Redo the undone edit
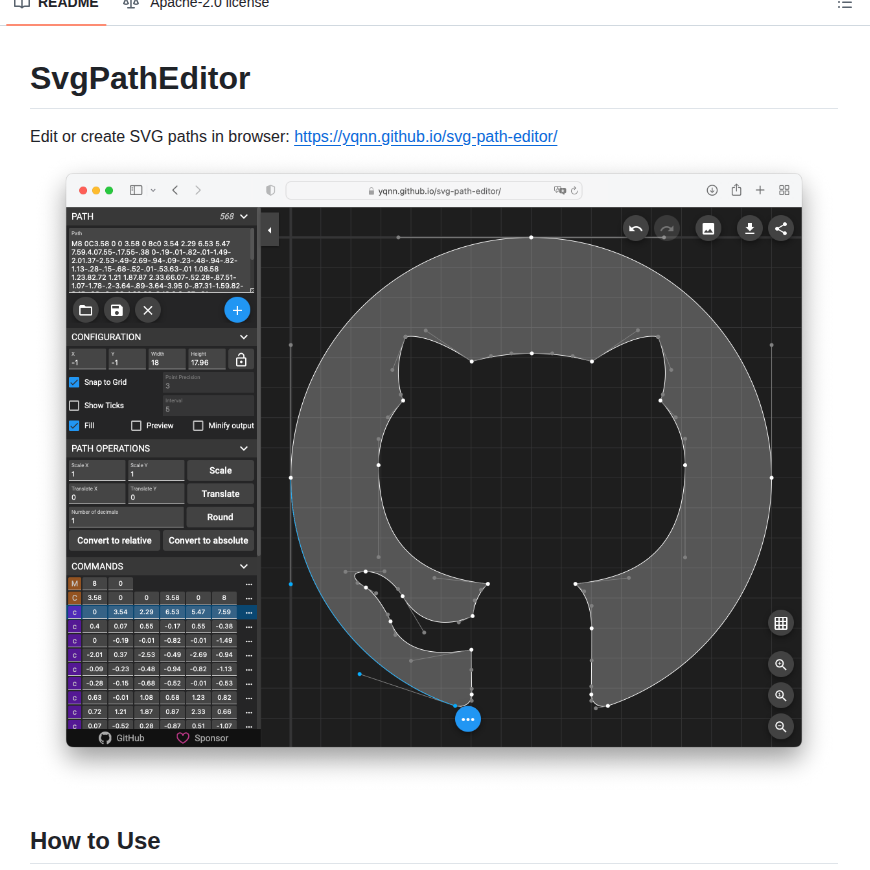 tap(667, 228)
